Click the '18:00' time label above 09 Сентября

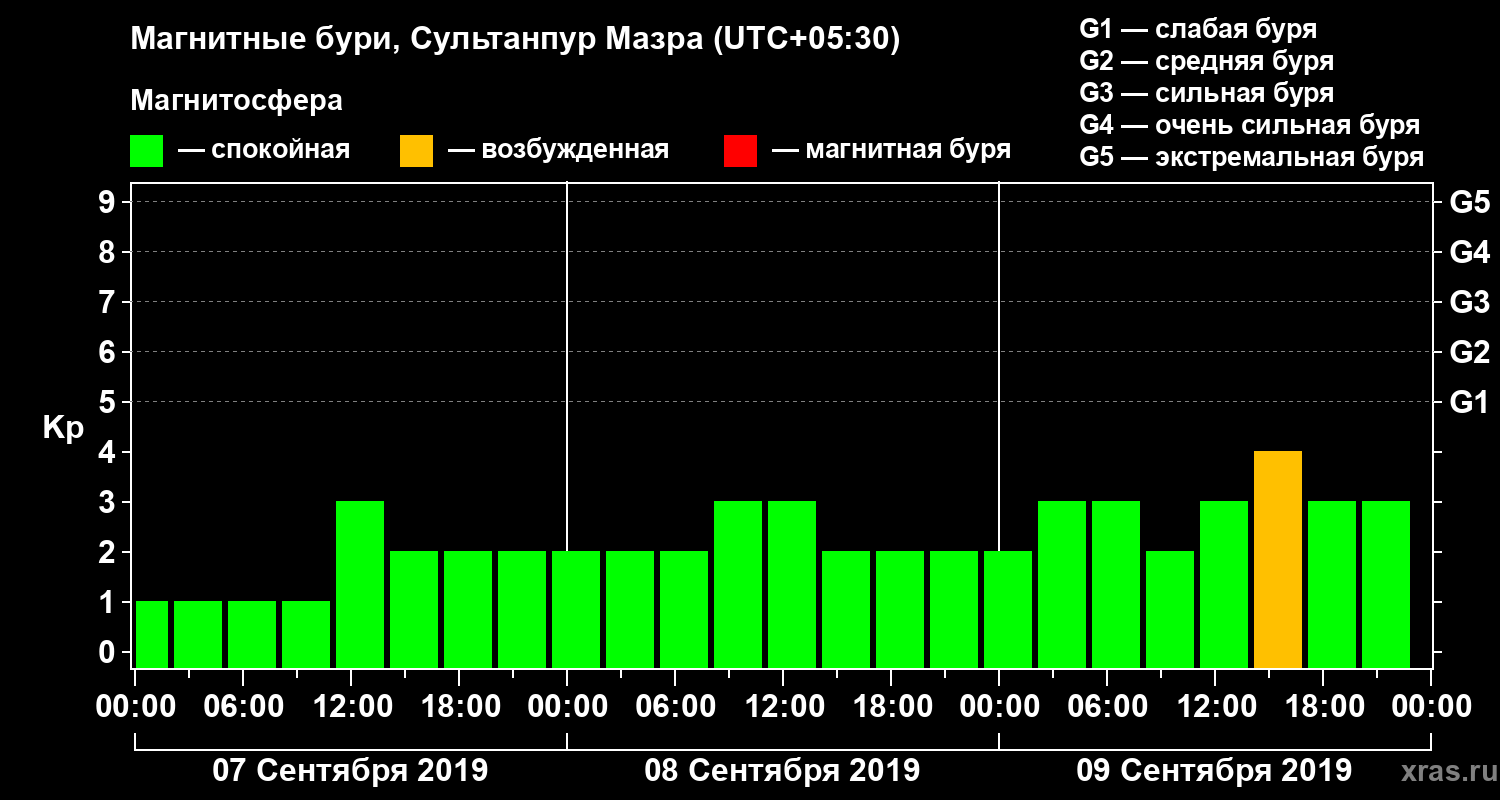point(1323,707)
